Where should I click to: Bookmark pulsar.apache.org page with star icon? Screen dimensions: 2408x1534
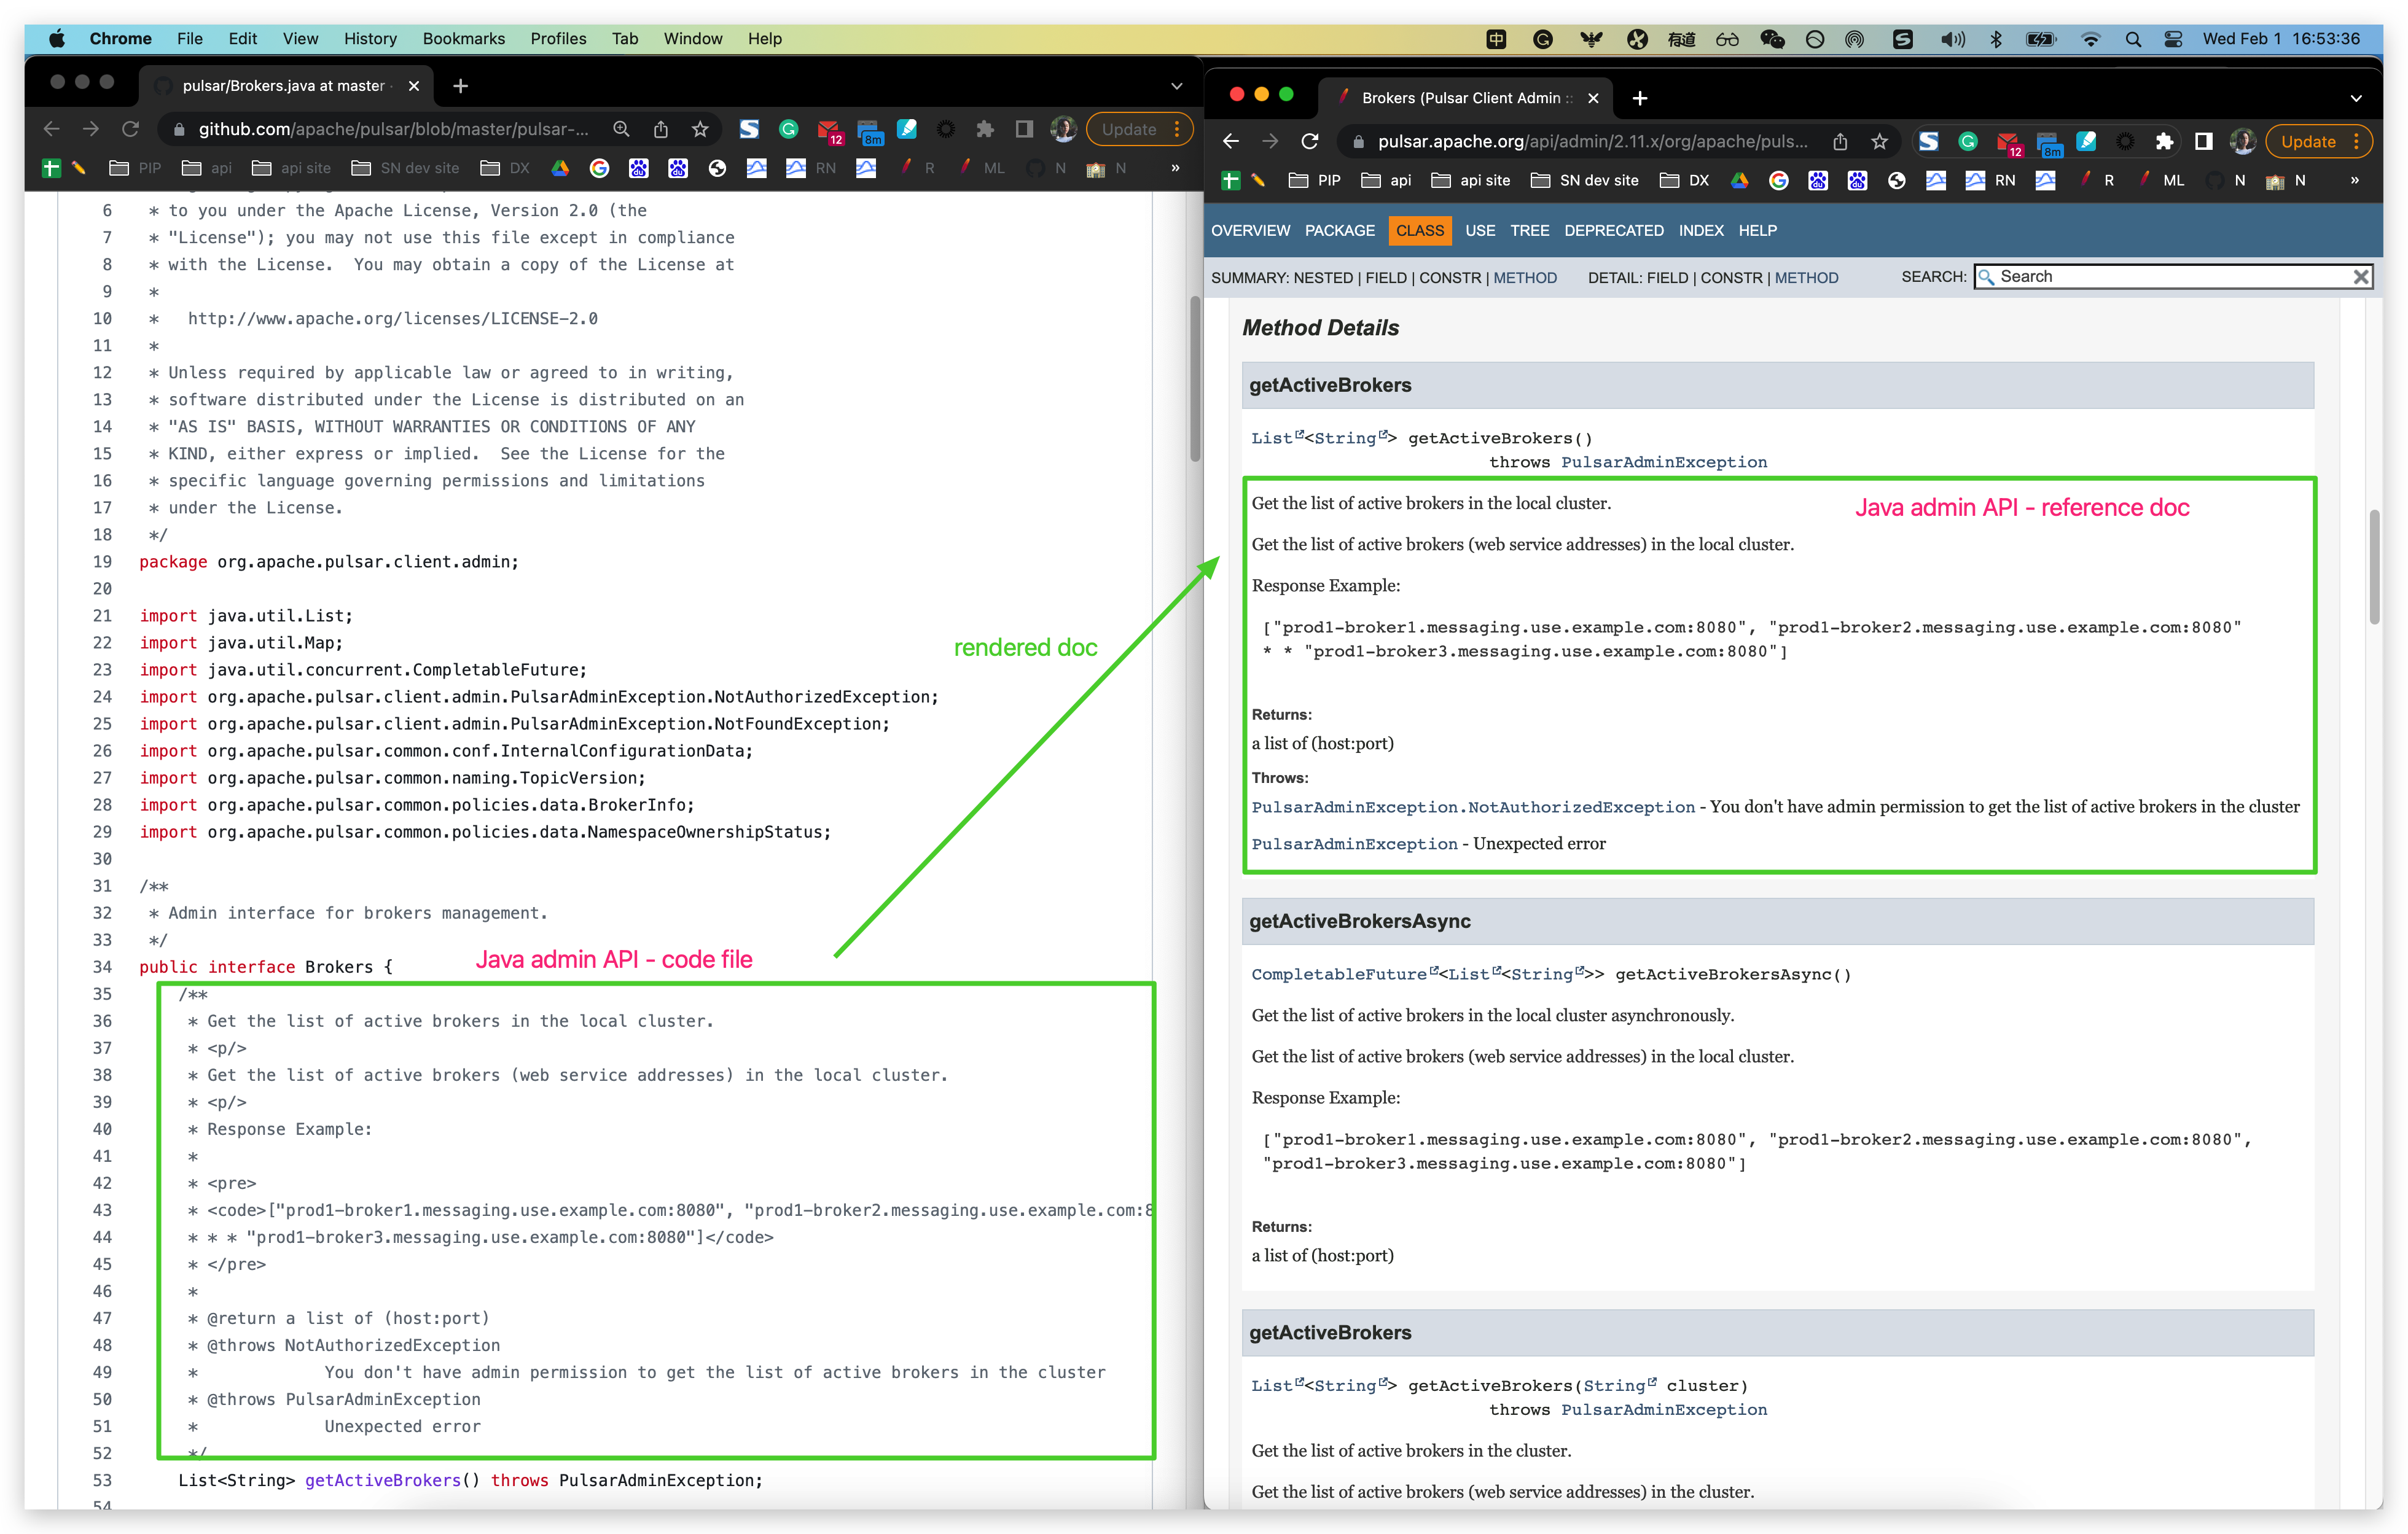coord(1879,141)
